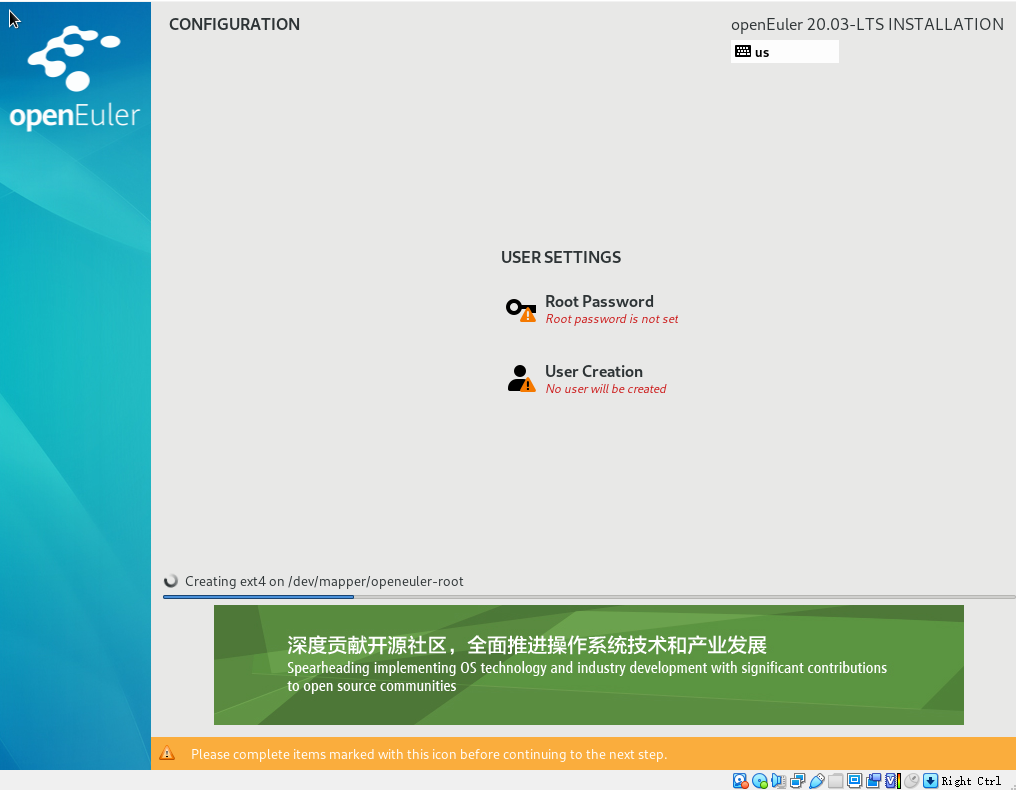This screenshot has width=1016, height=790.
Task: Open the User Creation settings label
Action: click(x=593, y=371)
